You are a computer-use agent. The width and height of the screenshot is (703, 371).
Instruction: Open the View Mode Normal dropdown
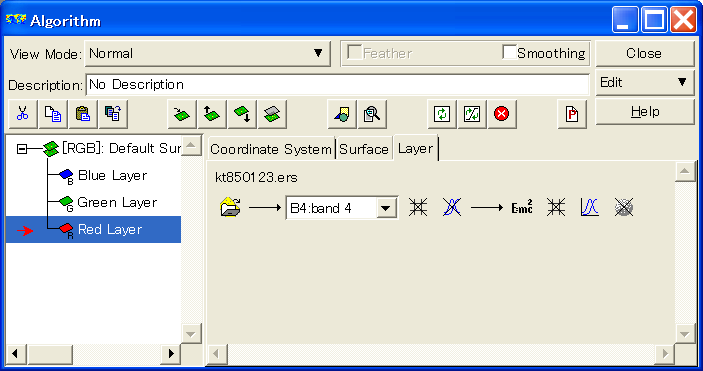pyautogui.click(x=208, y=53)
